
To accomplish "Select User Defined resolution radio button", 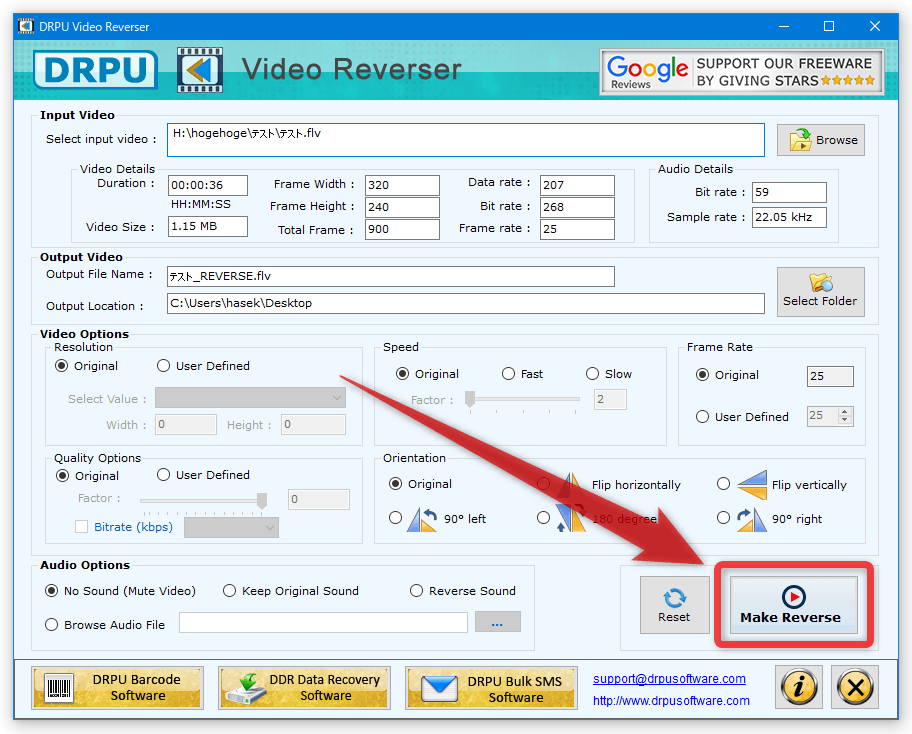I will click(163, 366).
